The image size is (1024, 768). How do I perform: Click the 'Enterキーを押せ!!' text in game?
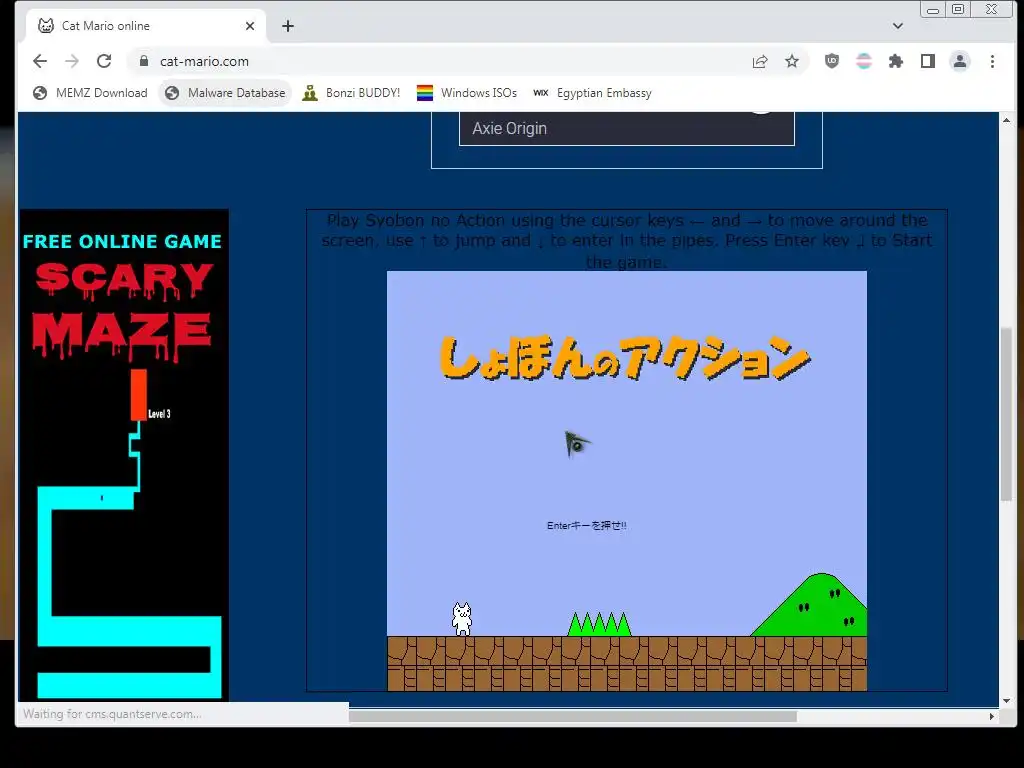586,526
